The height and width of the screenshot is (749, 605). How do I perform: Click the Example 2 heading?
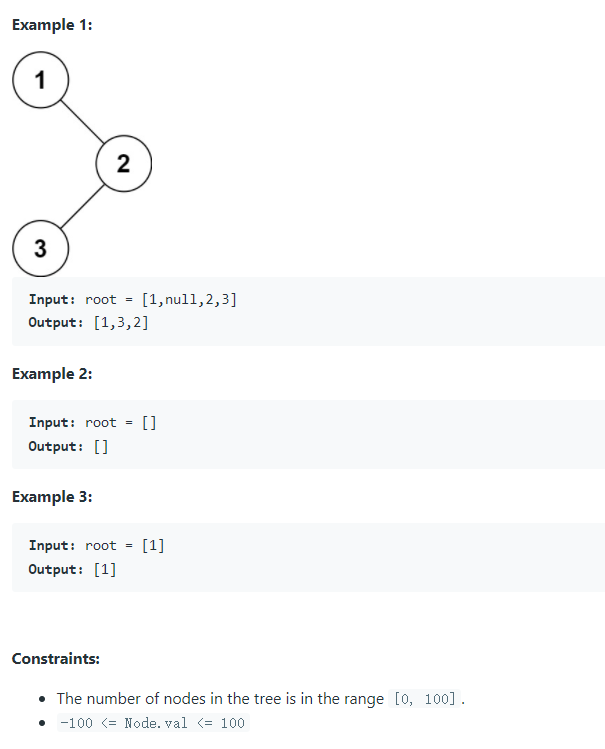point(52,374)
